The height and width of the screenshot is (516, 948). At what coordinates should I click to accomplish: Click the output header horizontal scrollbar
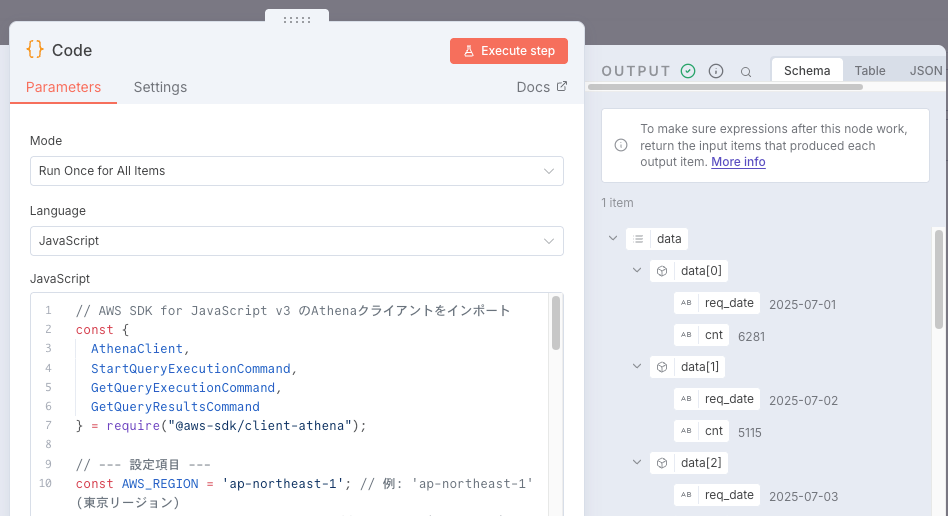tap(725, 87)
